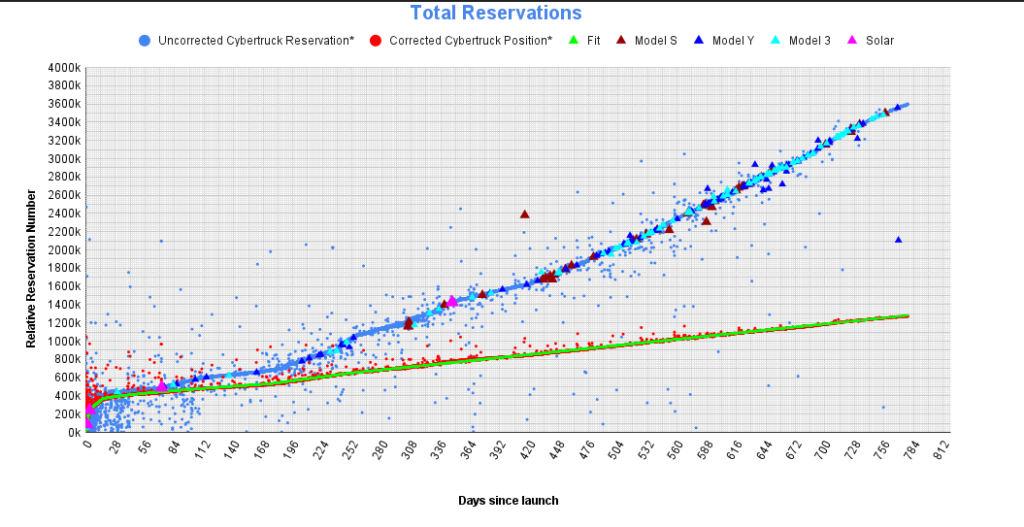This screenshot has width=1024, height=527.
Task: Click the 1000k y-axis label
Action: click(64, 342)
